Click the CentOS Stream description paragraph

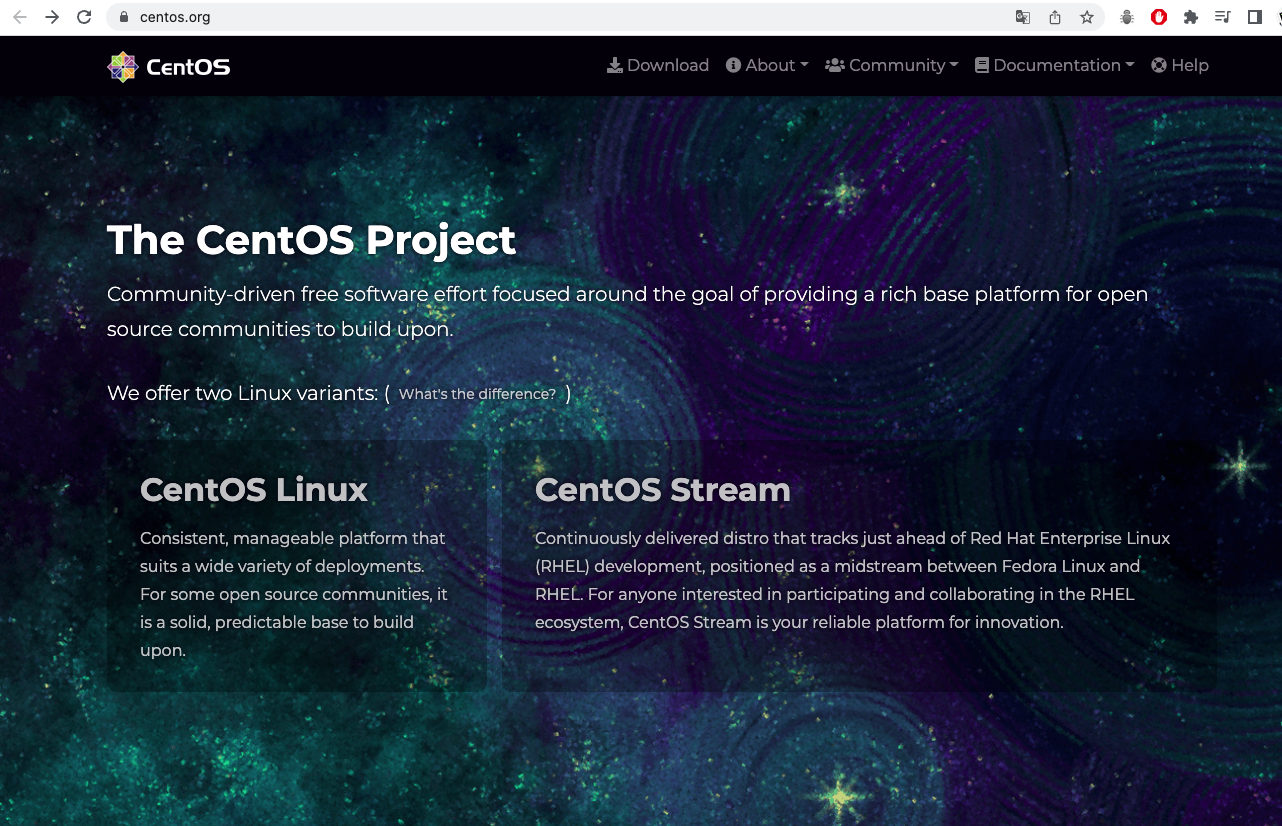[x=852, y=580]
